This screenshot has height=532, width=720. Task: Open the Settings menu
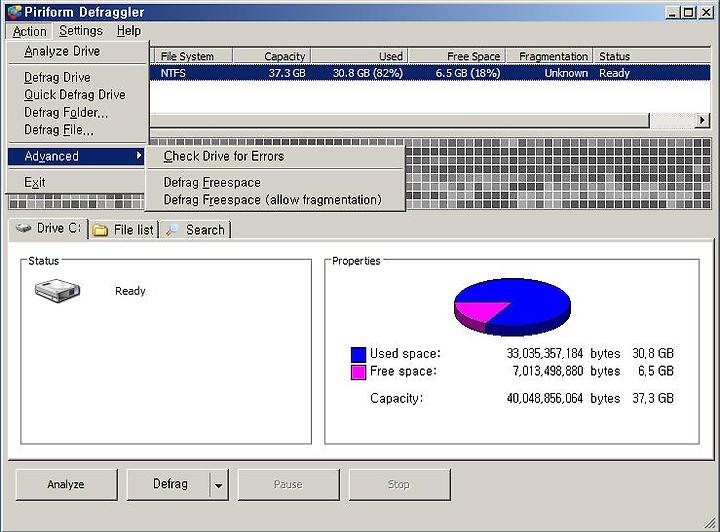click(81, 31)
